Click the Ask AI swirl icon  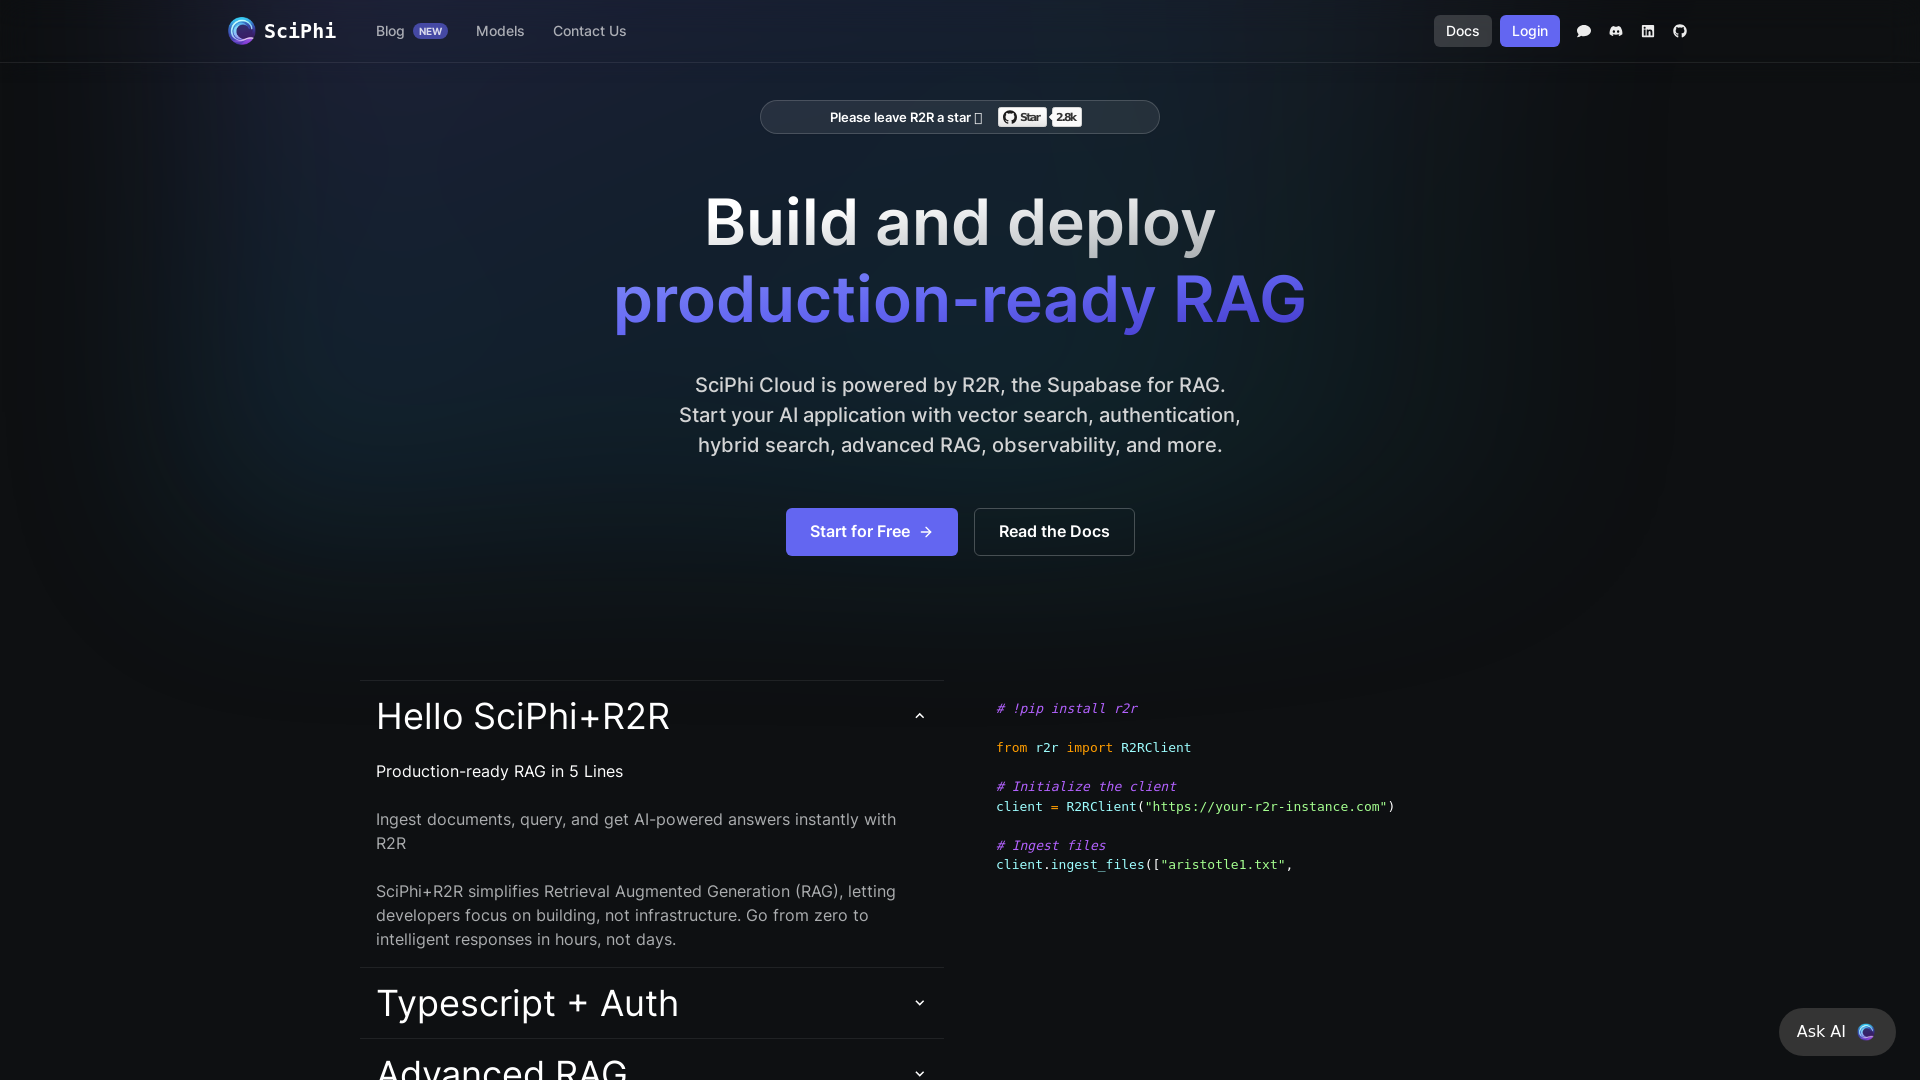pyautogui.click(x=1866, y=1032)
